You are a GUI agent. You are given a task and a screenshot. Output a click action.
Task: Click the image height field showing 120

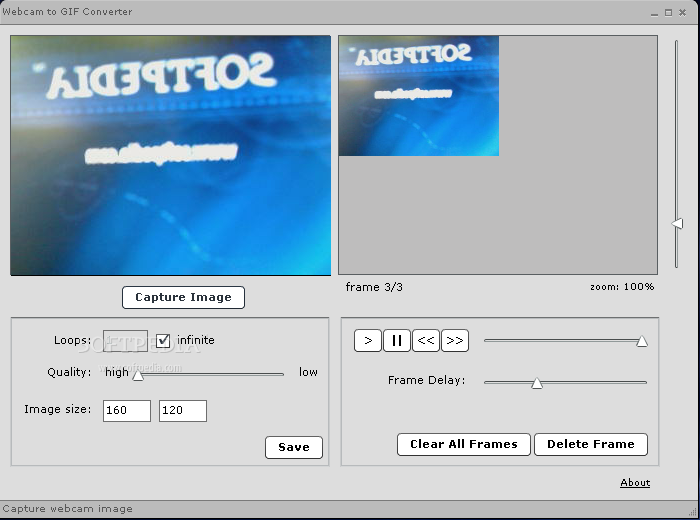[183, 411]
